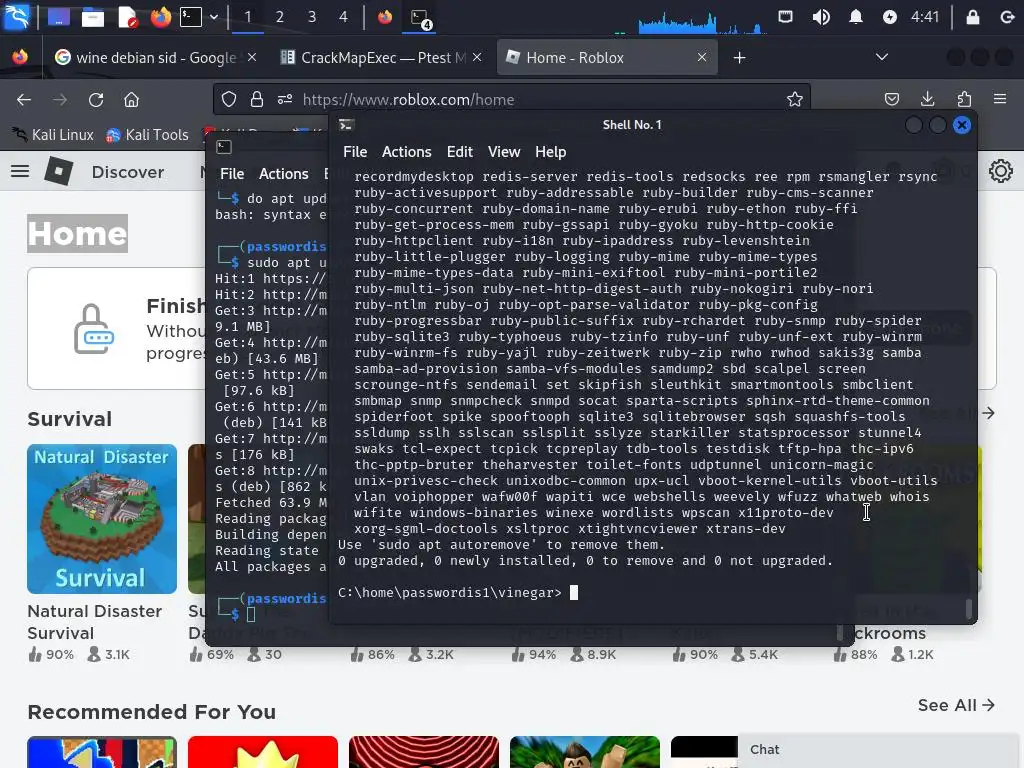
Task: Open the Kali Tools bookmark
Action: (148, 135)
